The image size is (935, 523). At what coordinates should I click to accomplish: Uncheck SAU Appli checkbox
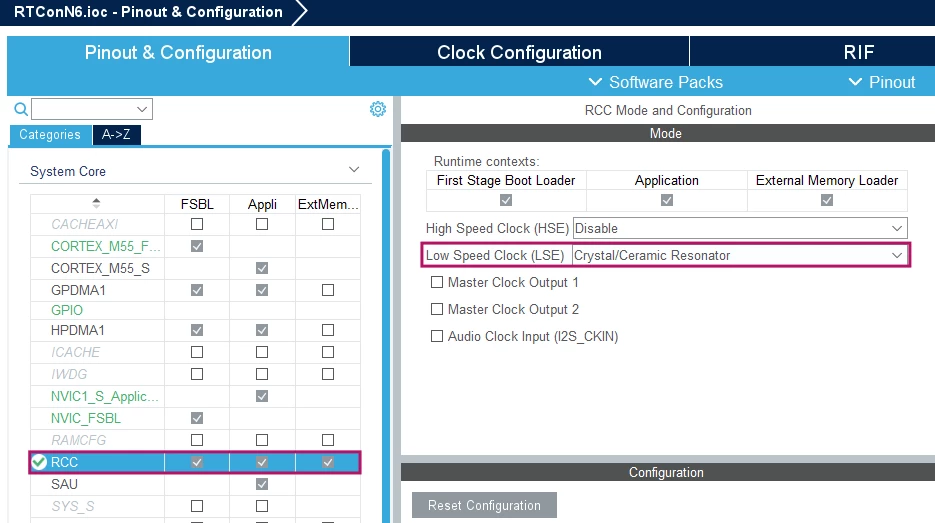(x=262, y=484)
